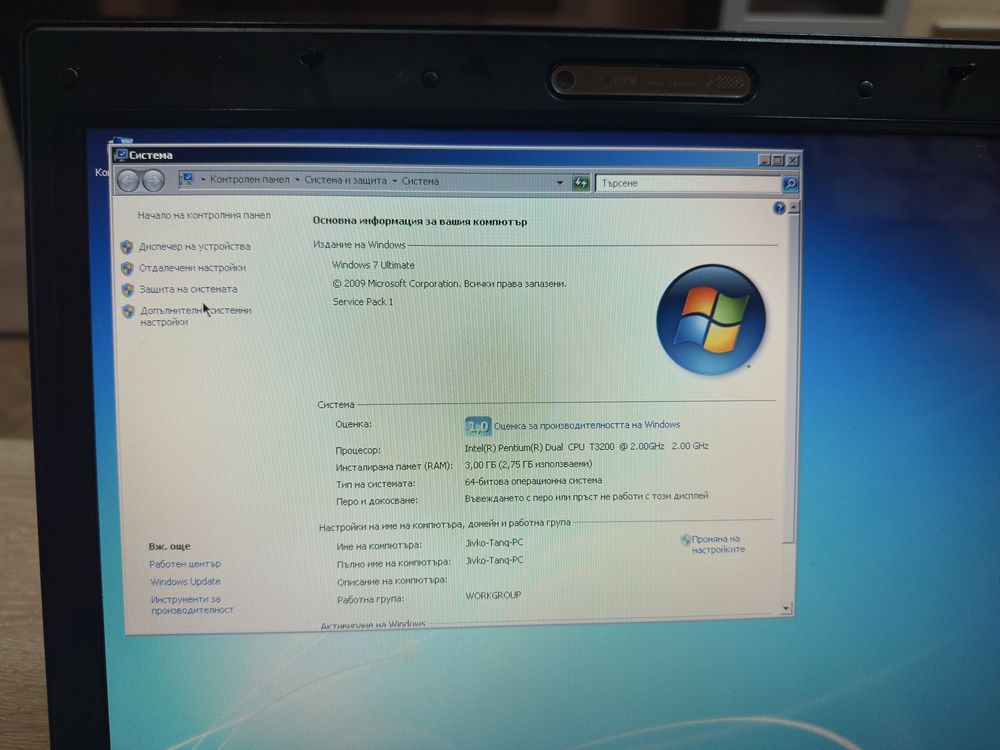Expand dropdown arrow before Контролен панел

203,180
